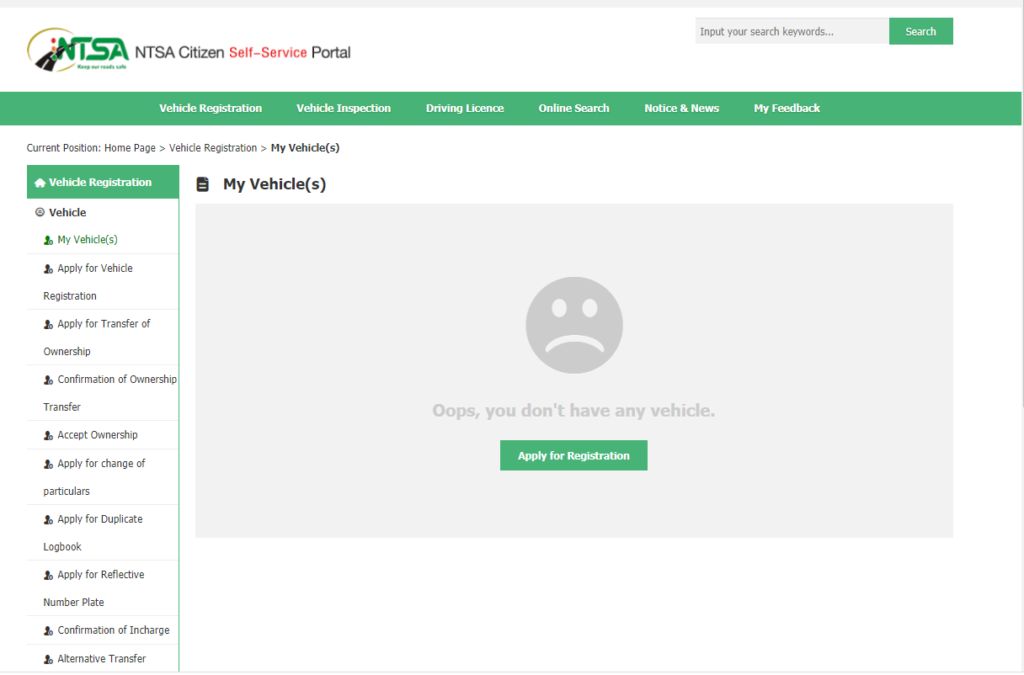Click the search keywords input field

791,32
